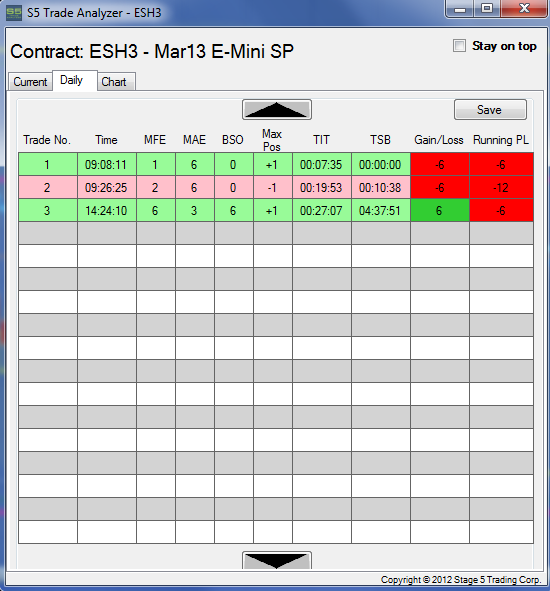Click the TSB value 00:10:38
The height and width of the screenshot is (591, 550).
click(381, 187)
